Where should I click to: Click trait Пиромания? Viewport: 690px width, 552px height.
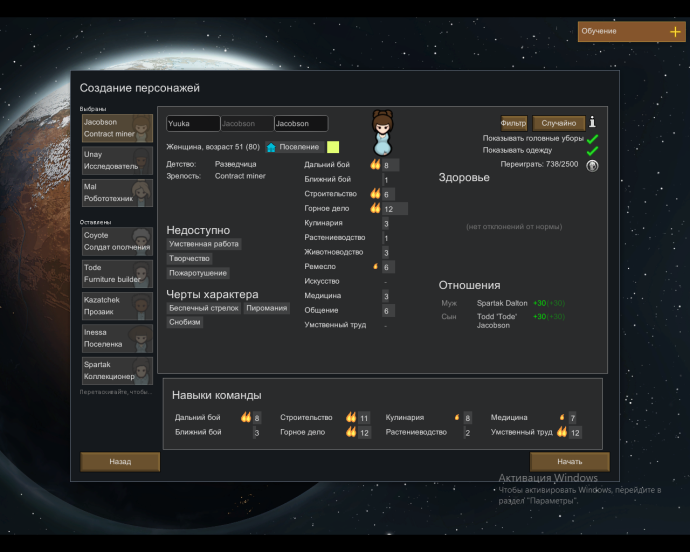click(x=267, y=308)
